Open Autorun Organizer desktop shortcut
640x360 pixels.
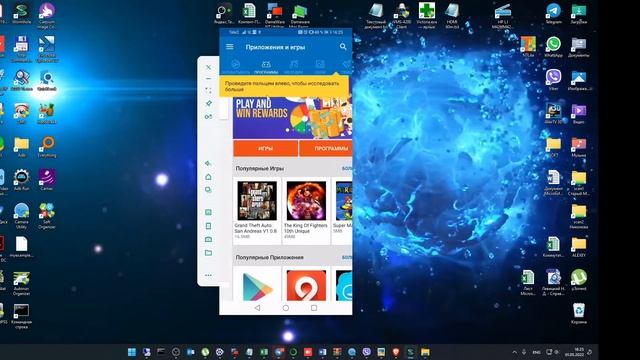21,283
